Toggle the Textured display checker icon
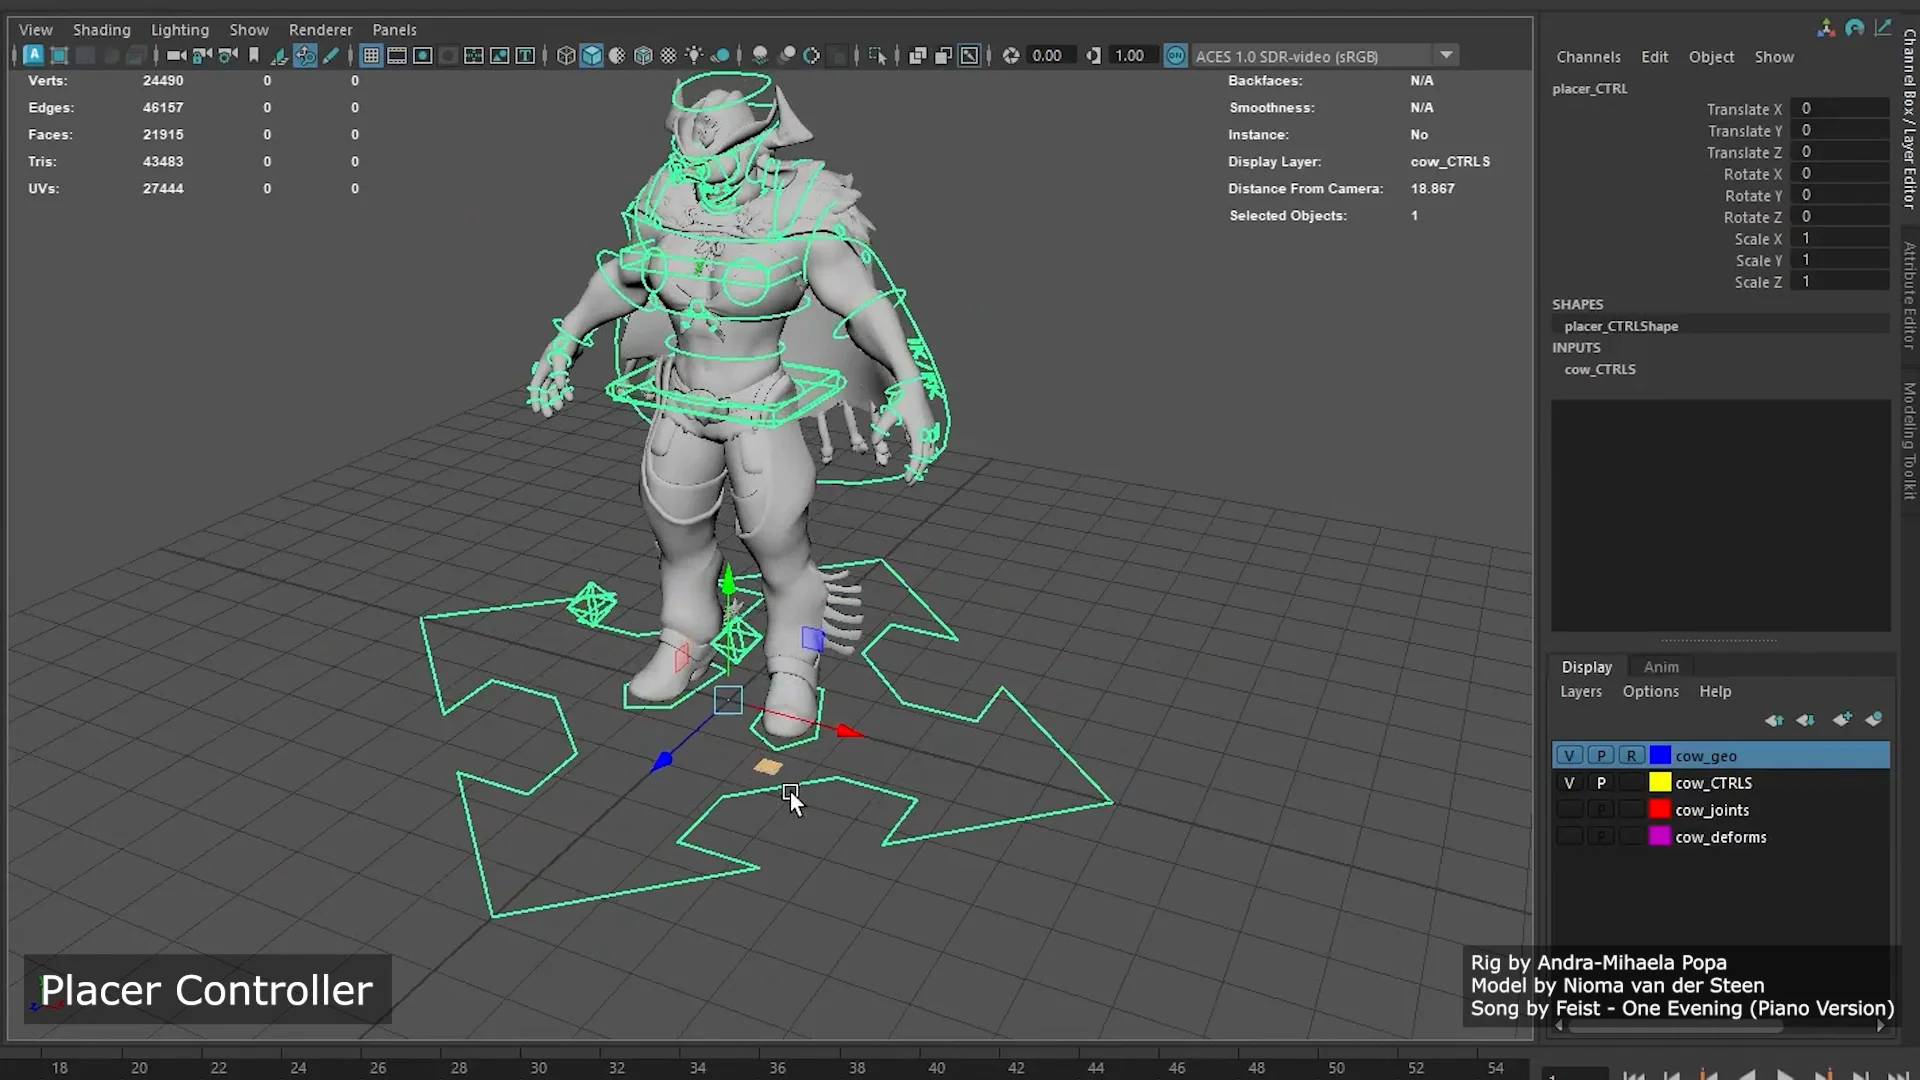Image resolution: width=1920 pixels, height=1080 pixels. (668, 56)
